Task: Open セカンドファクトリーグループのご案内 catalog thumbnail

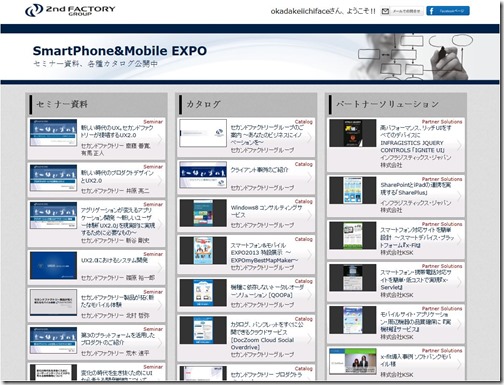Action: (x=203, y=133)
